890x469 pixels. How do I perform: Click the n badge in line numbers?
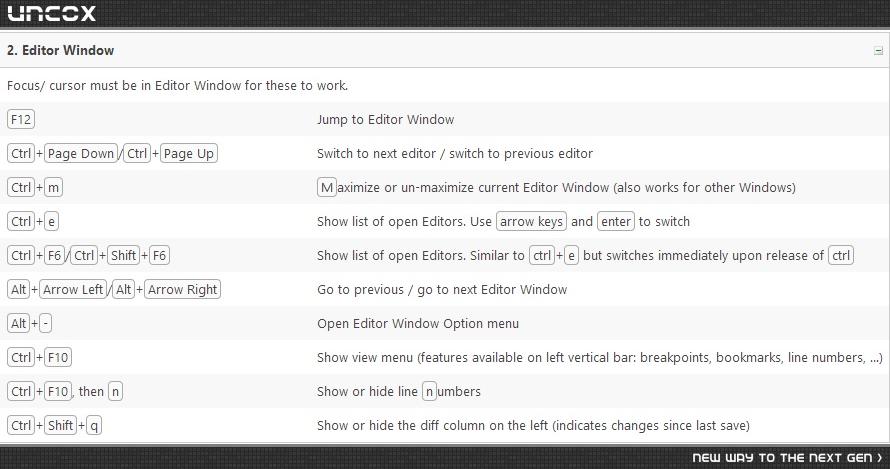[429, 391]
